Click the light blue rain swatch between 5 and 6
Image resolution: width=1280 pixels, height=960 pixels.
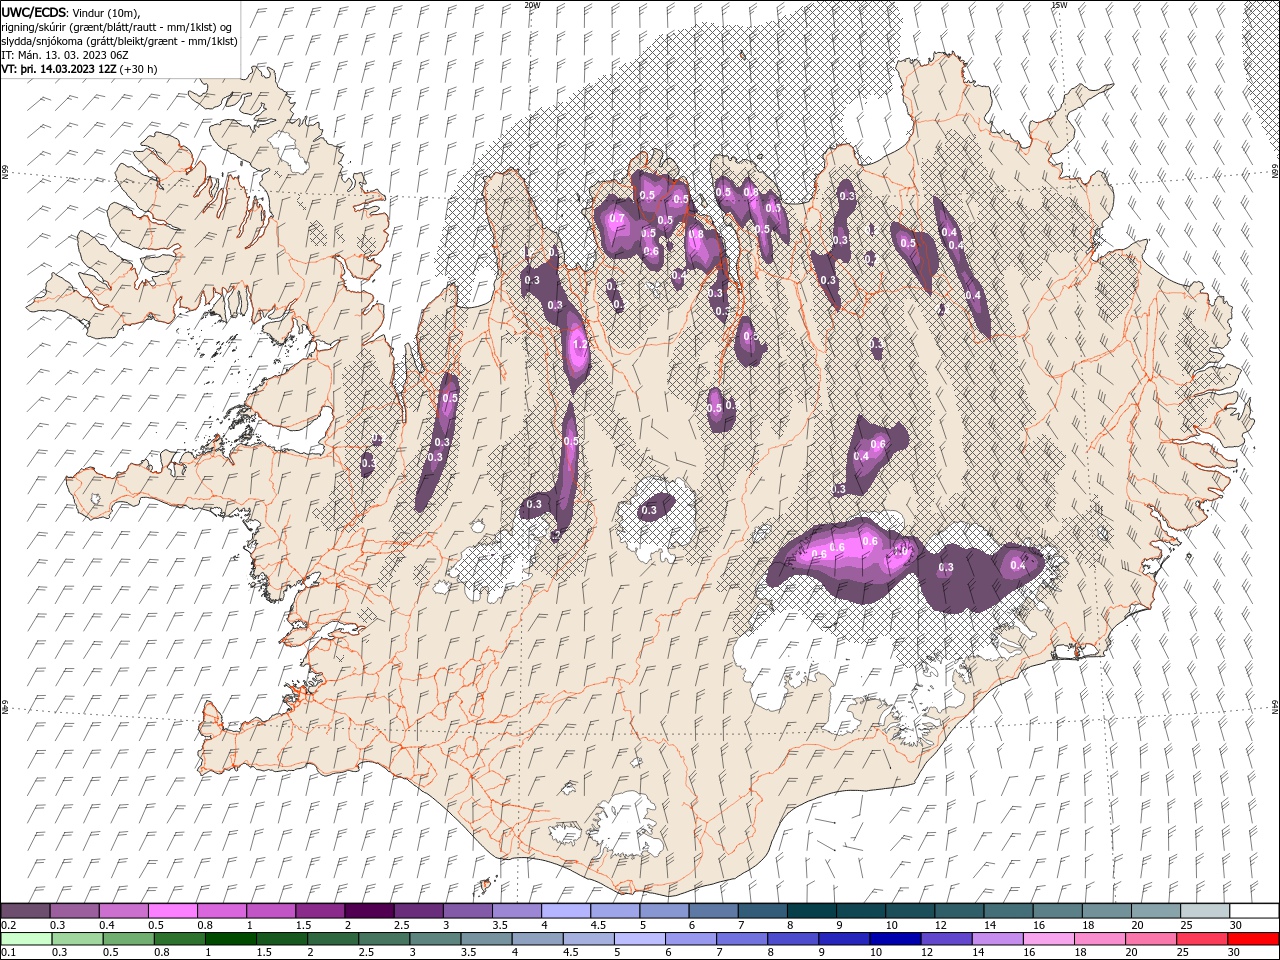pyautogui.click(x=639, y=939)
